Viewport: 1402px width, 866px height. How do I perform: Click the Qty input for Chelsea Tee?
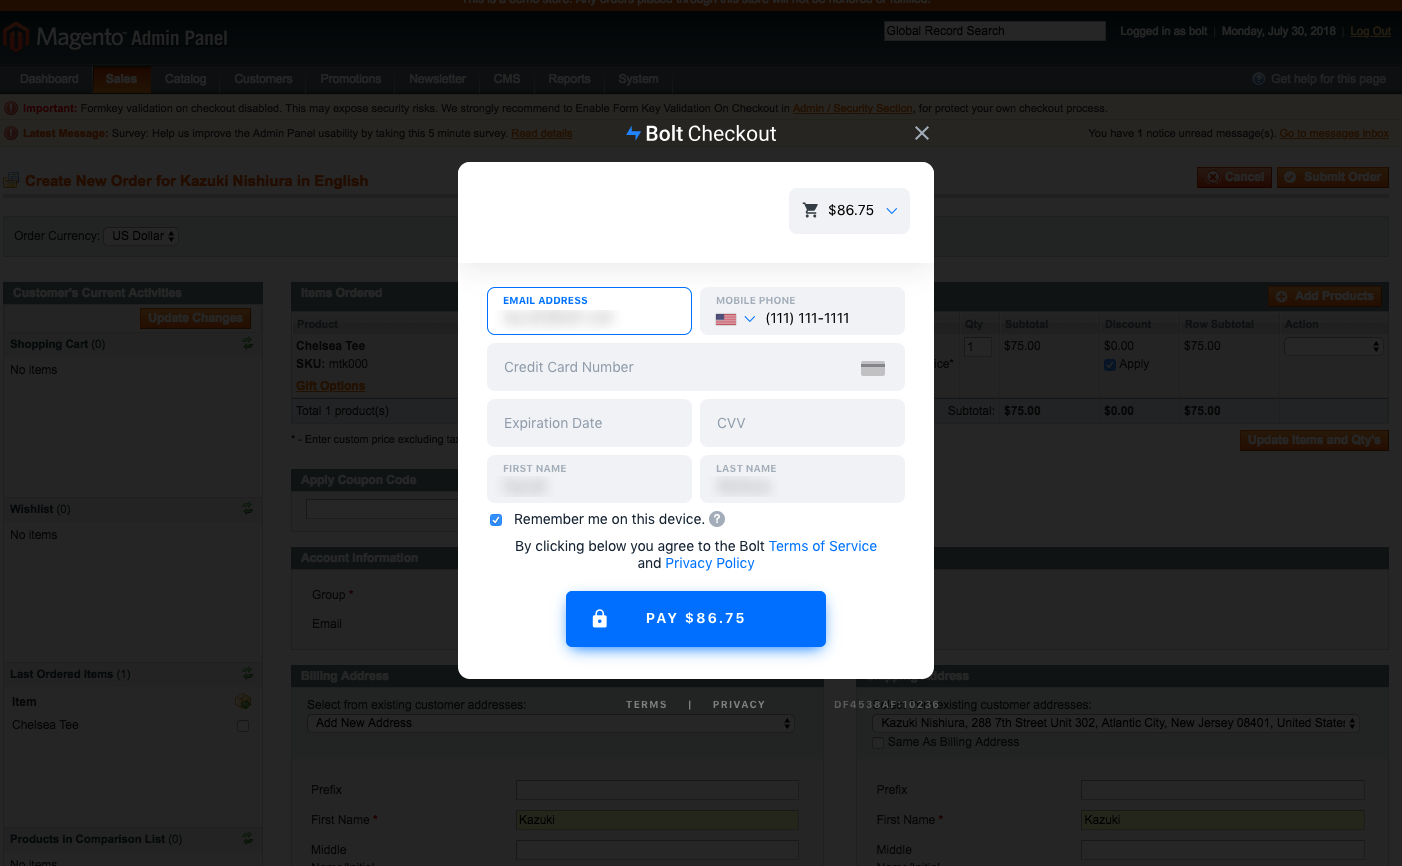pyautogui.click(x=978, y=347)
